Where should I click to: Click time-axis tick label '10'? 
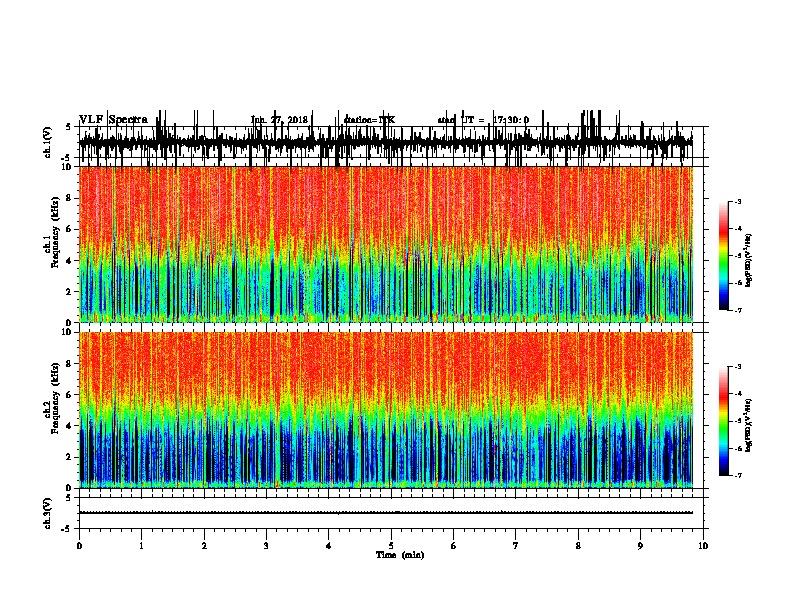click(703, 546)
